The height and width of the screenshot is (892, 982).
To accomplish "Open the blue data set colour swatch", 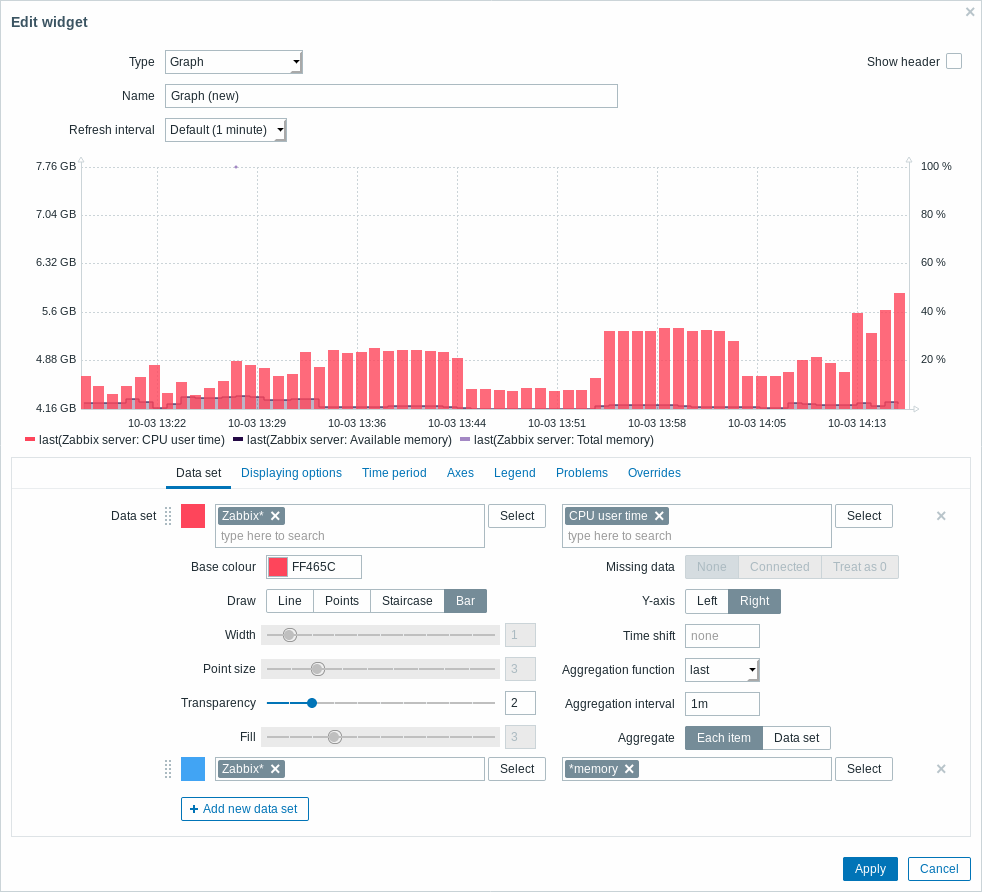I will pyautogui.click(x=193, y=769).
